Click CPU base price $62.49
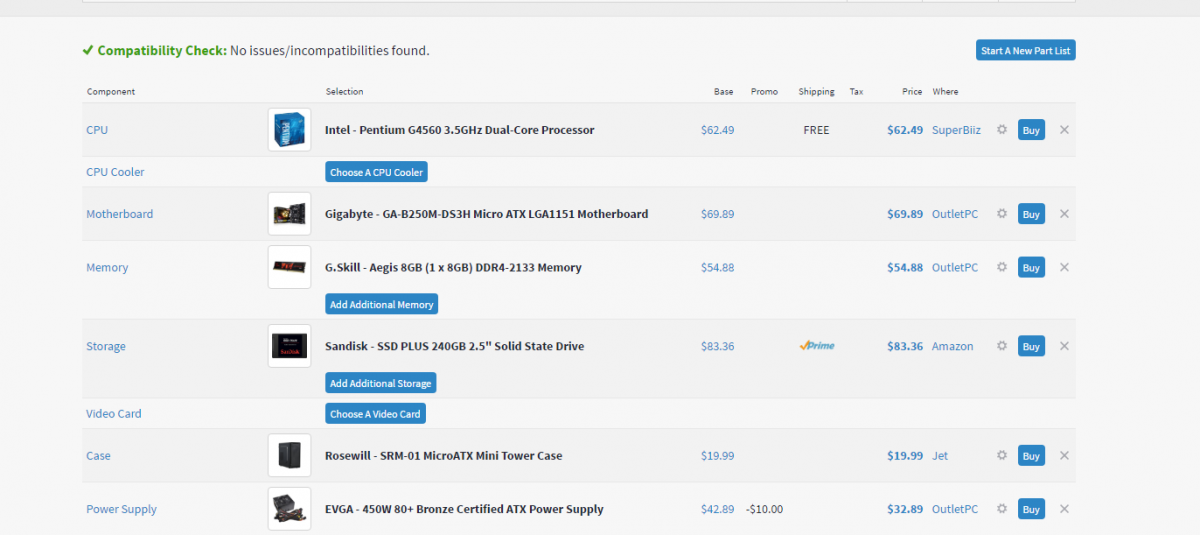 (x=717, y=130)
